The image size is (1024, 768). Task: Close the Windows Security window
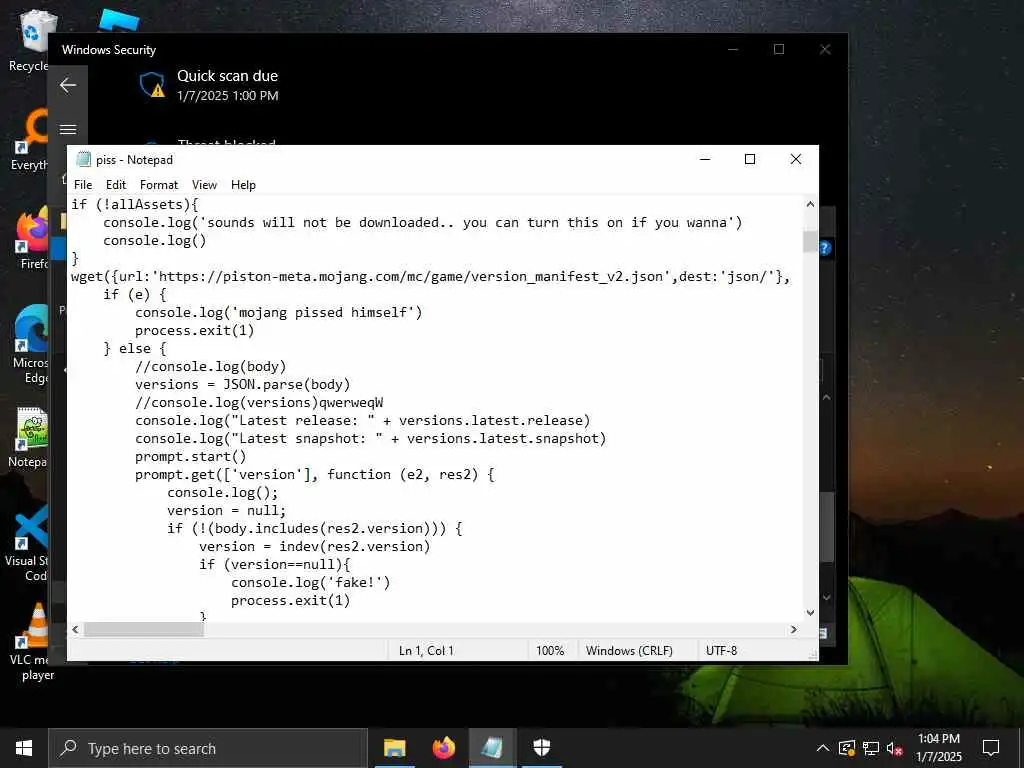(x=825, y=50)
